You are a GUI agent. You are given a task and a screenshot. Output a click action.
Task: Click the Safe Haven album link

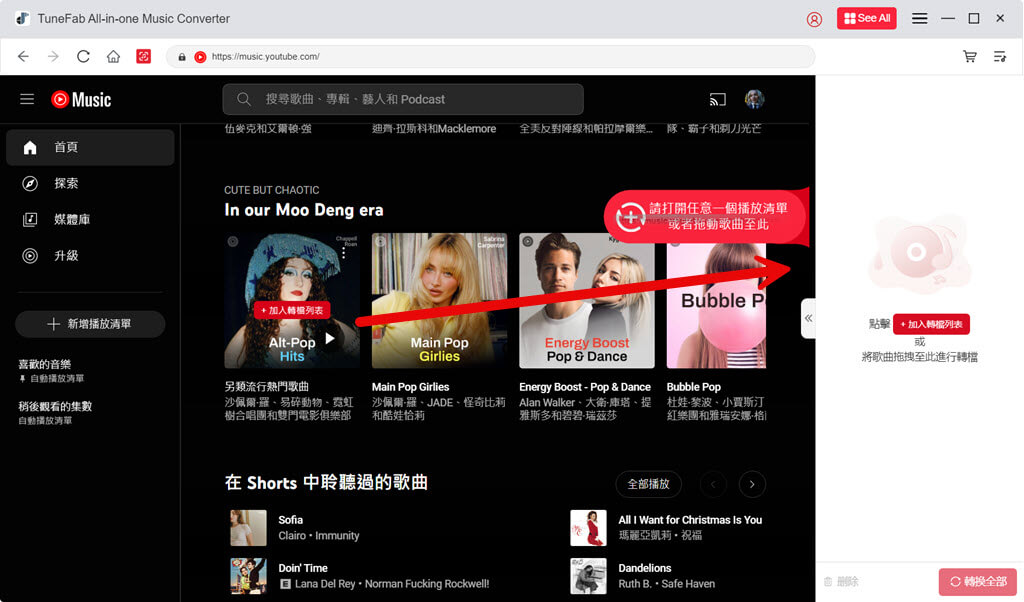pyautogui.click(x=688, y=584)
